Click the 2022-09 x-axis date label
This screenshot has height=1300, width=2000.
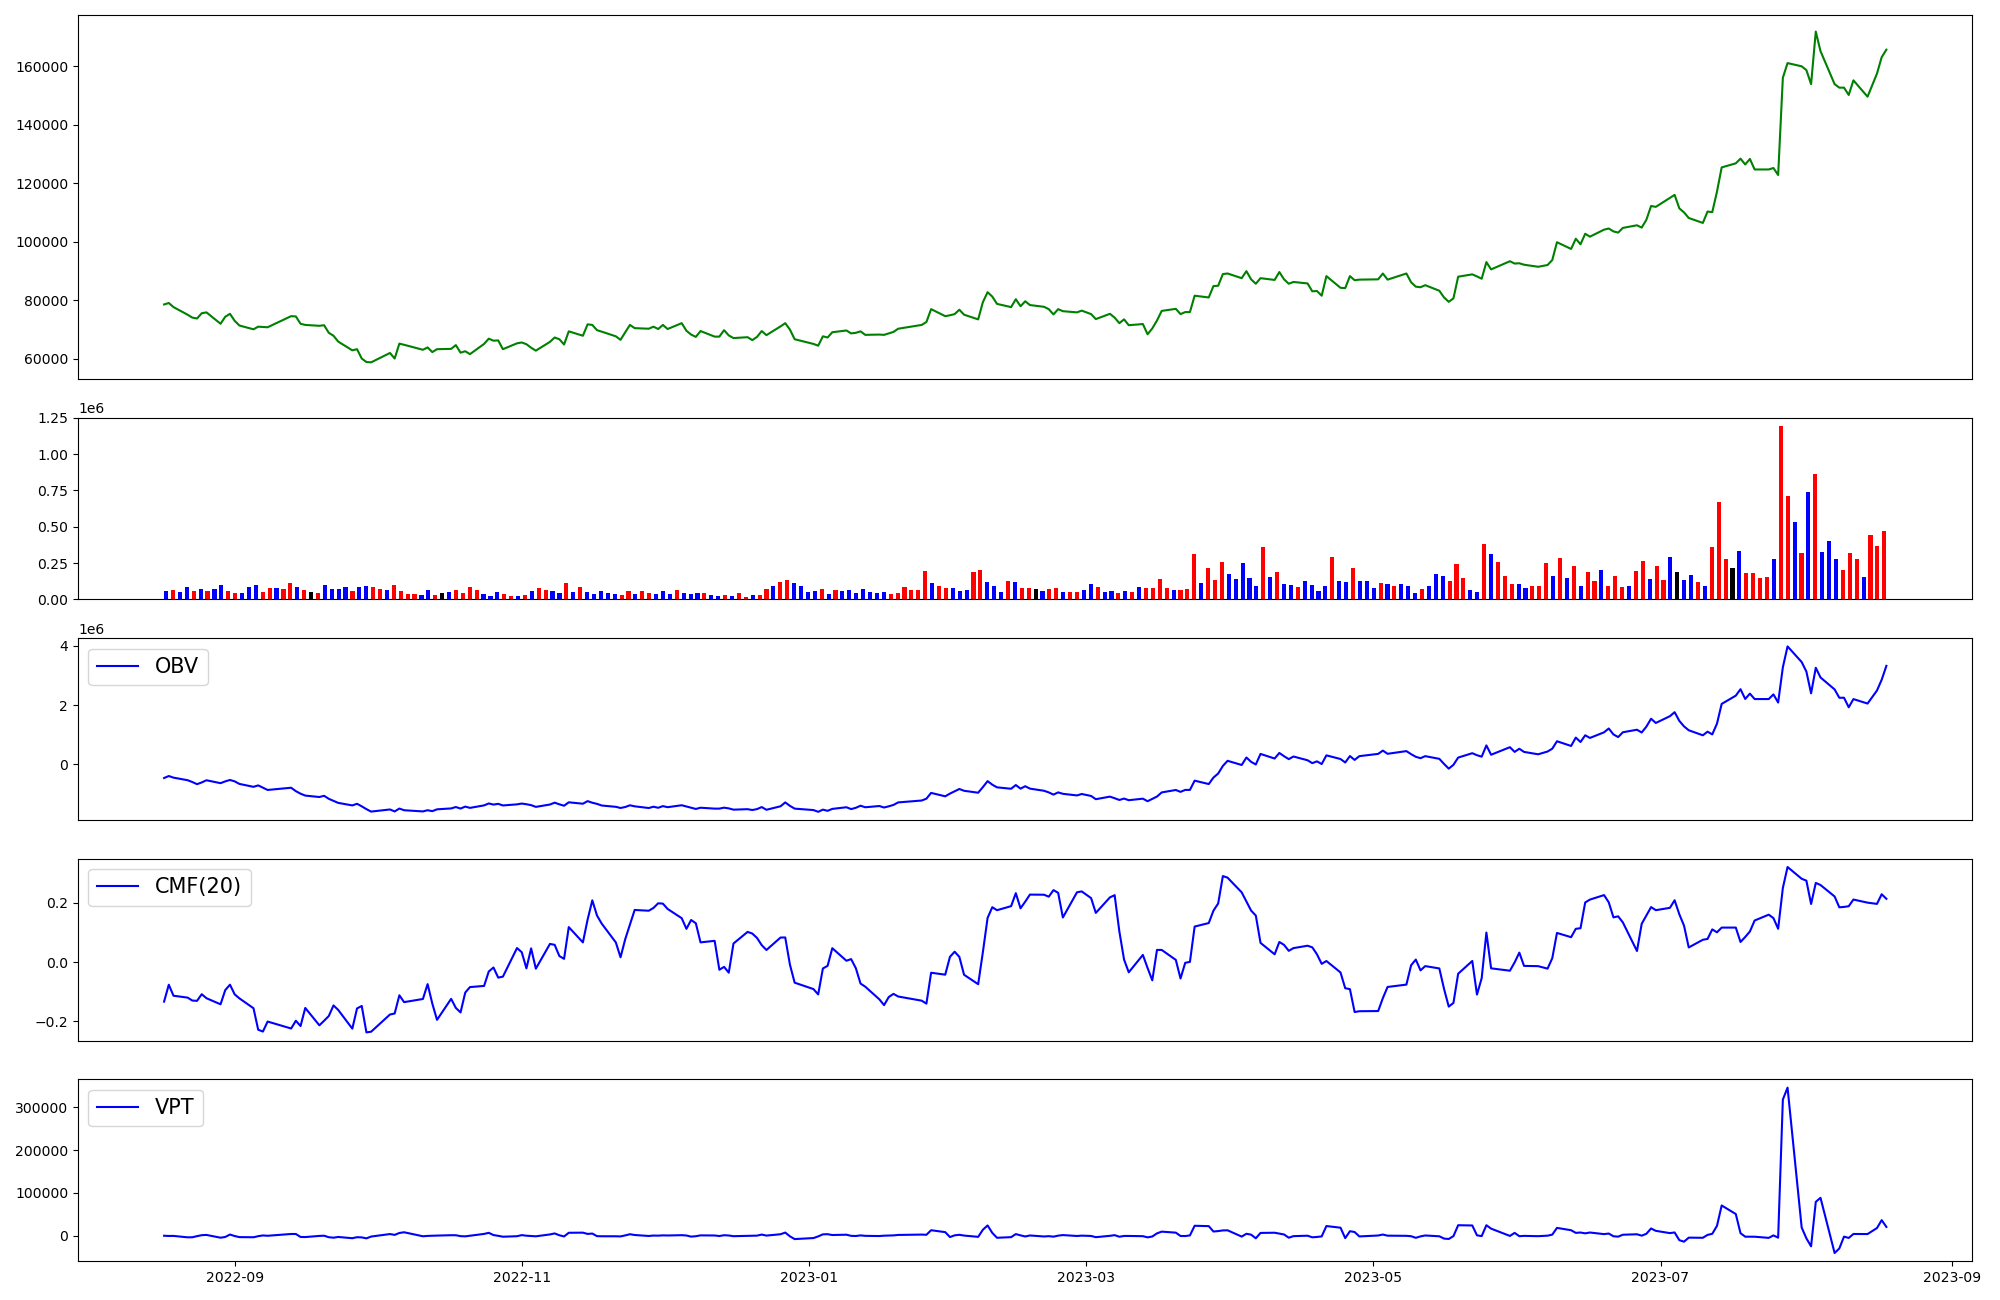tap(235, 1277)
